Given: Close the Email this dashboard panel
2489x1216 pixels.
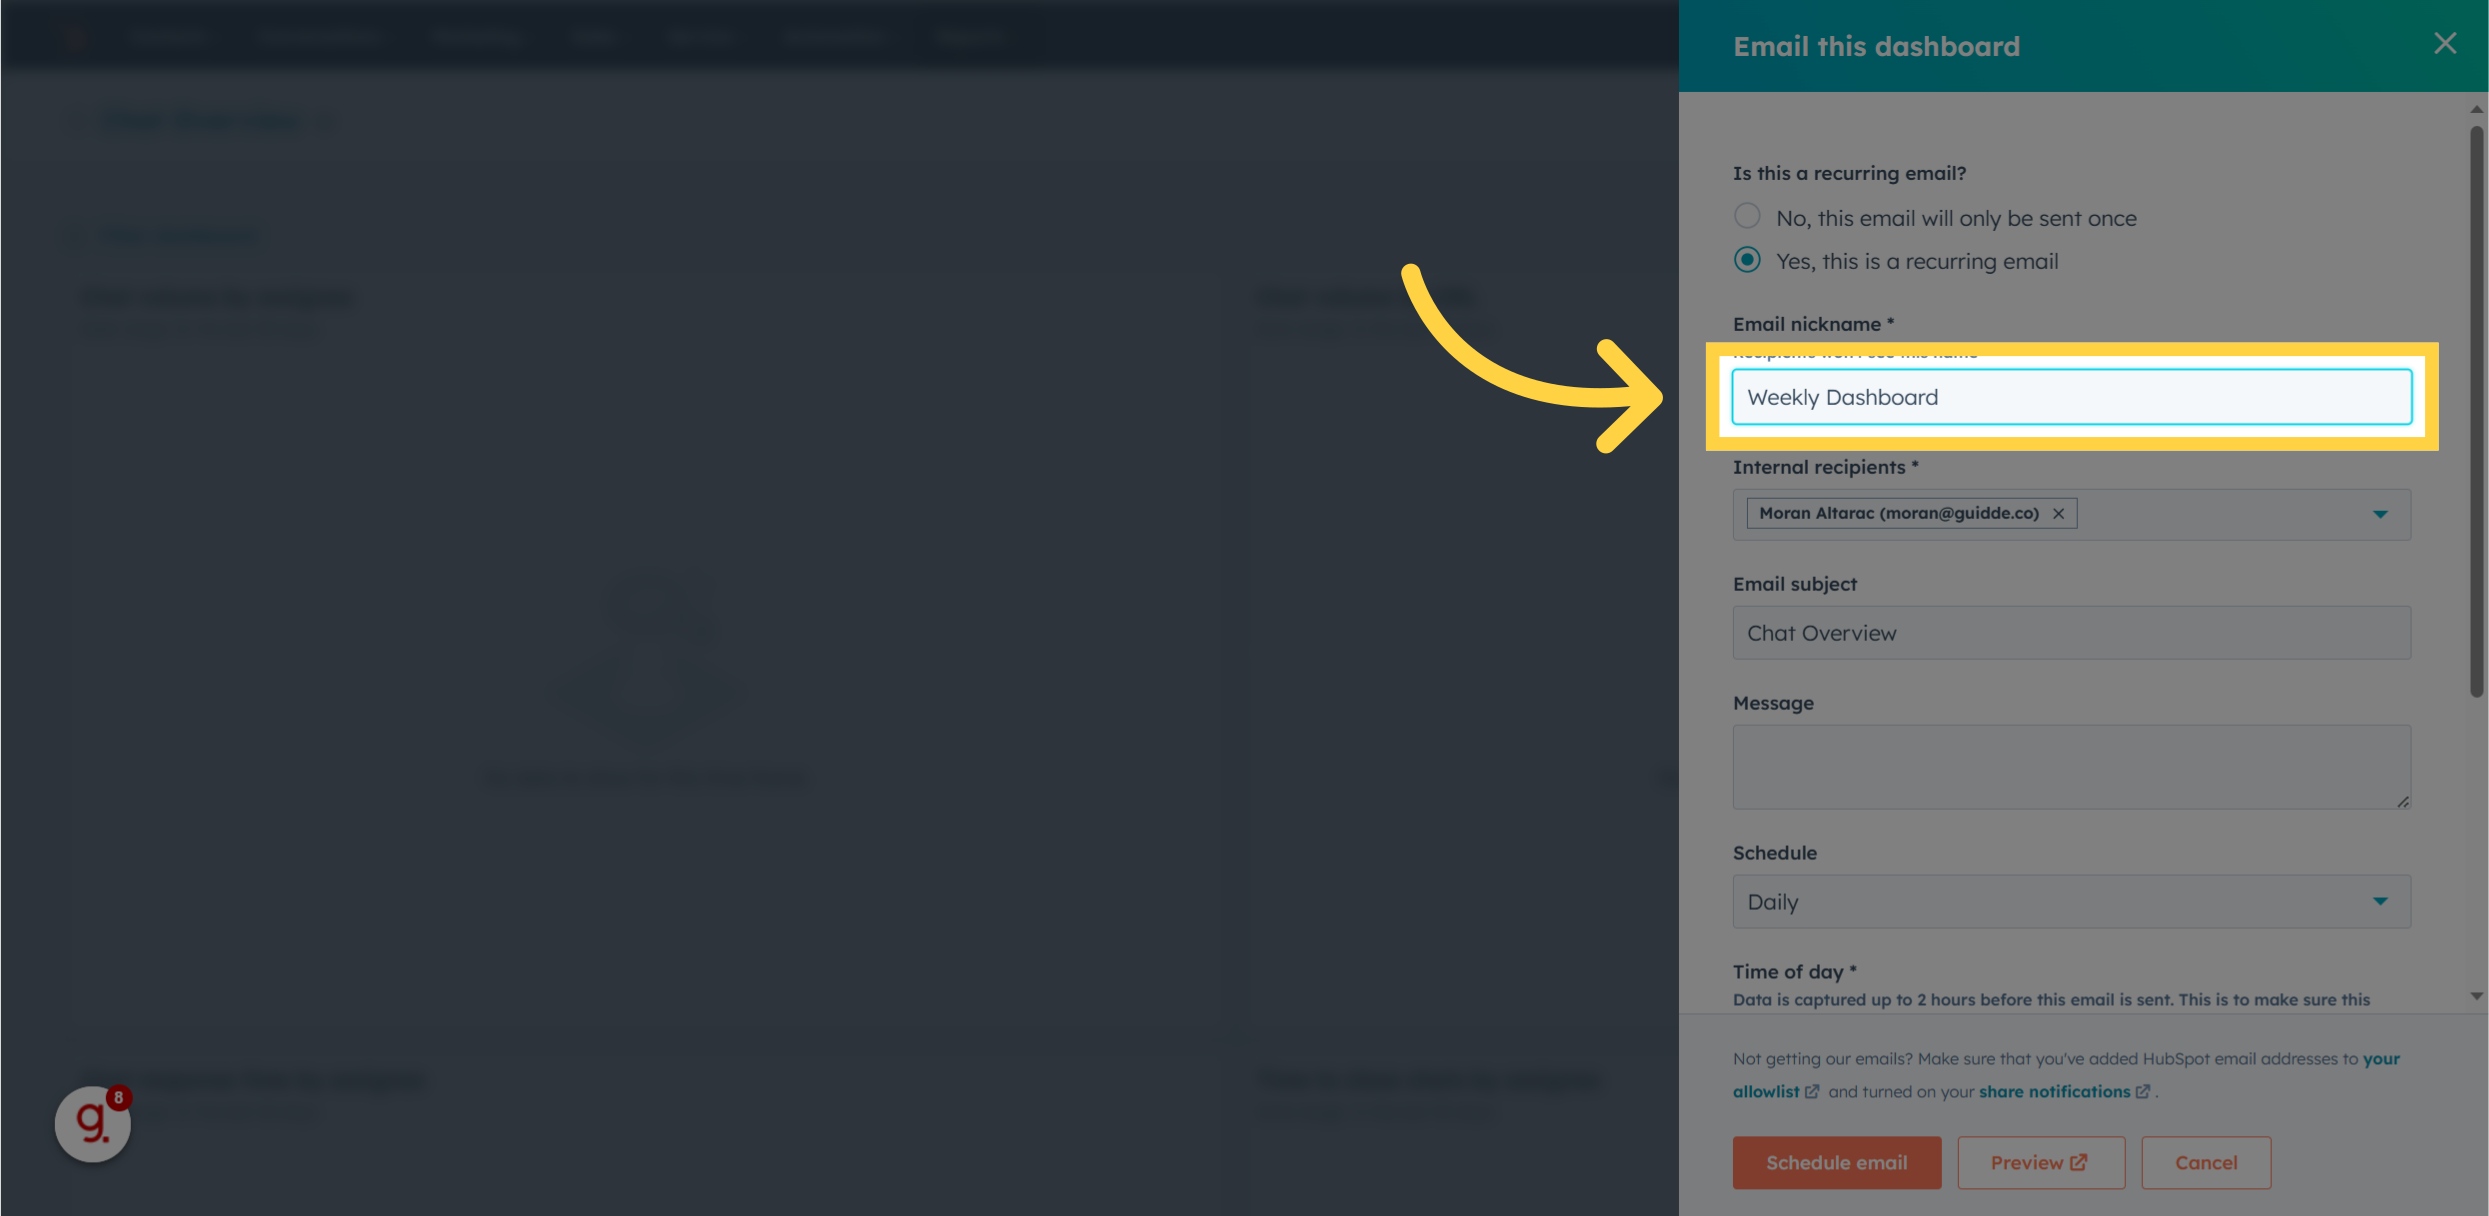Looking at the screenshot, I should [2445, 43].
